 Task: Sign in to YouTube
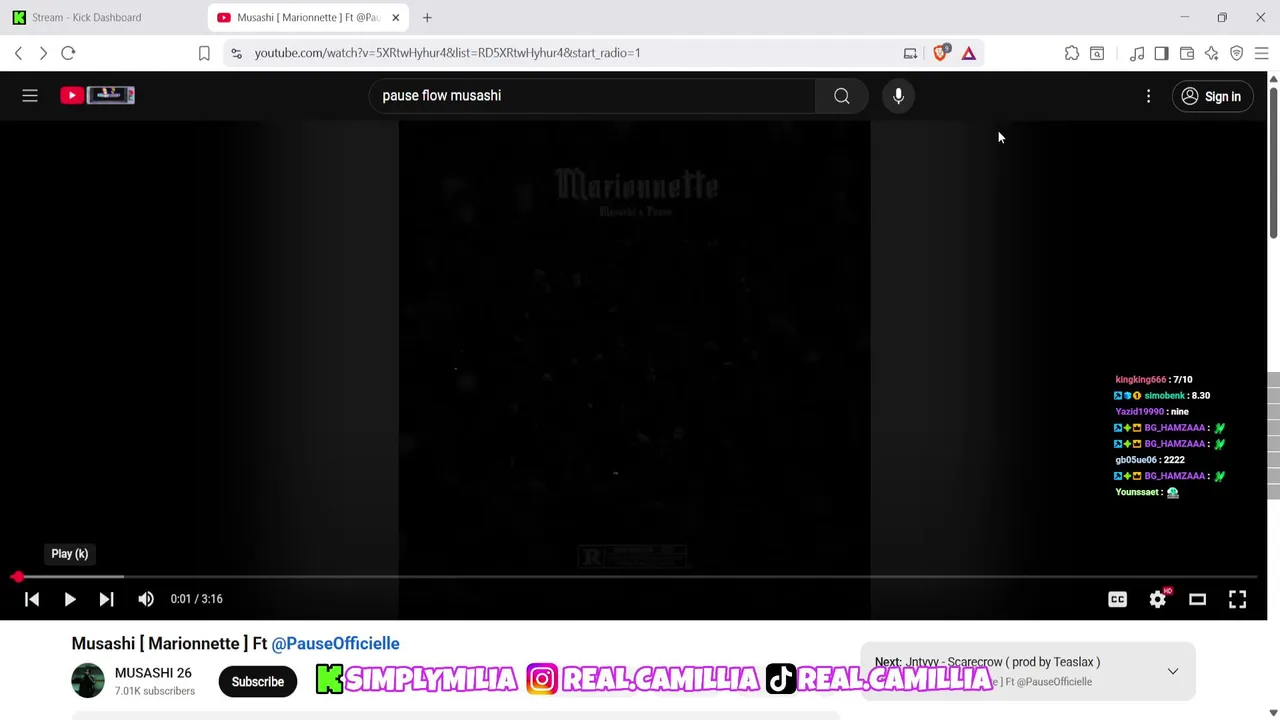[x=1211, y=96]
